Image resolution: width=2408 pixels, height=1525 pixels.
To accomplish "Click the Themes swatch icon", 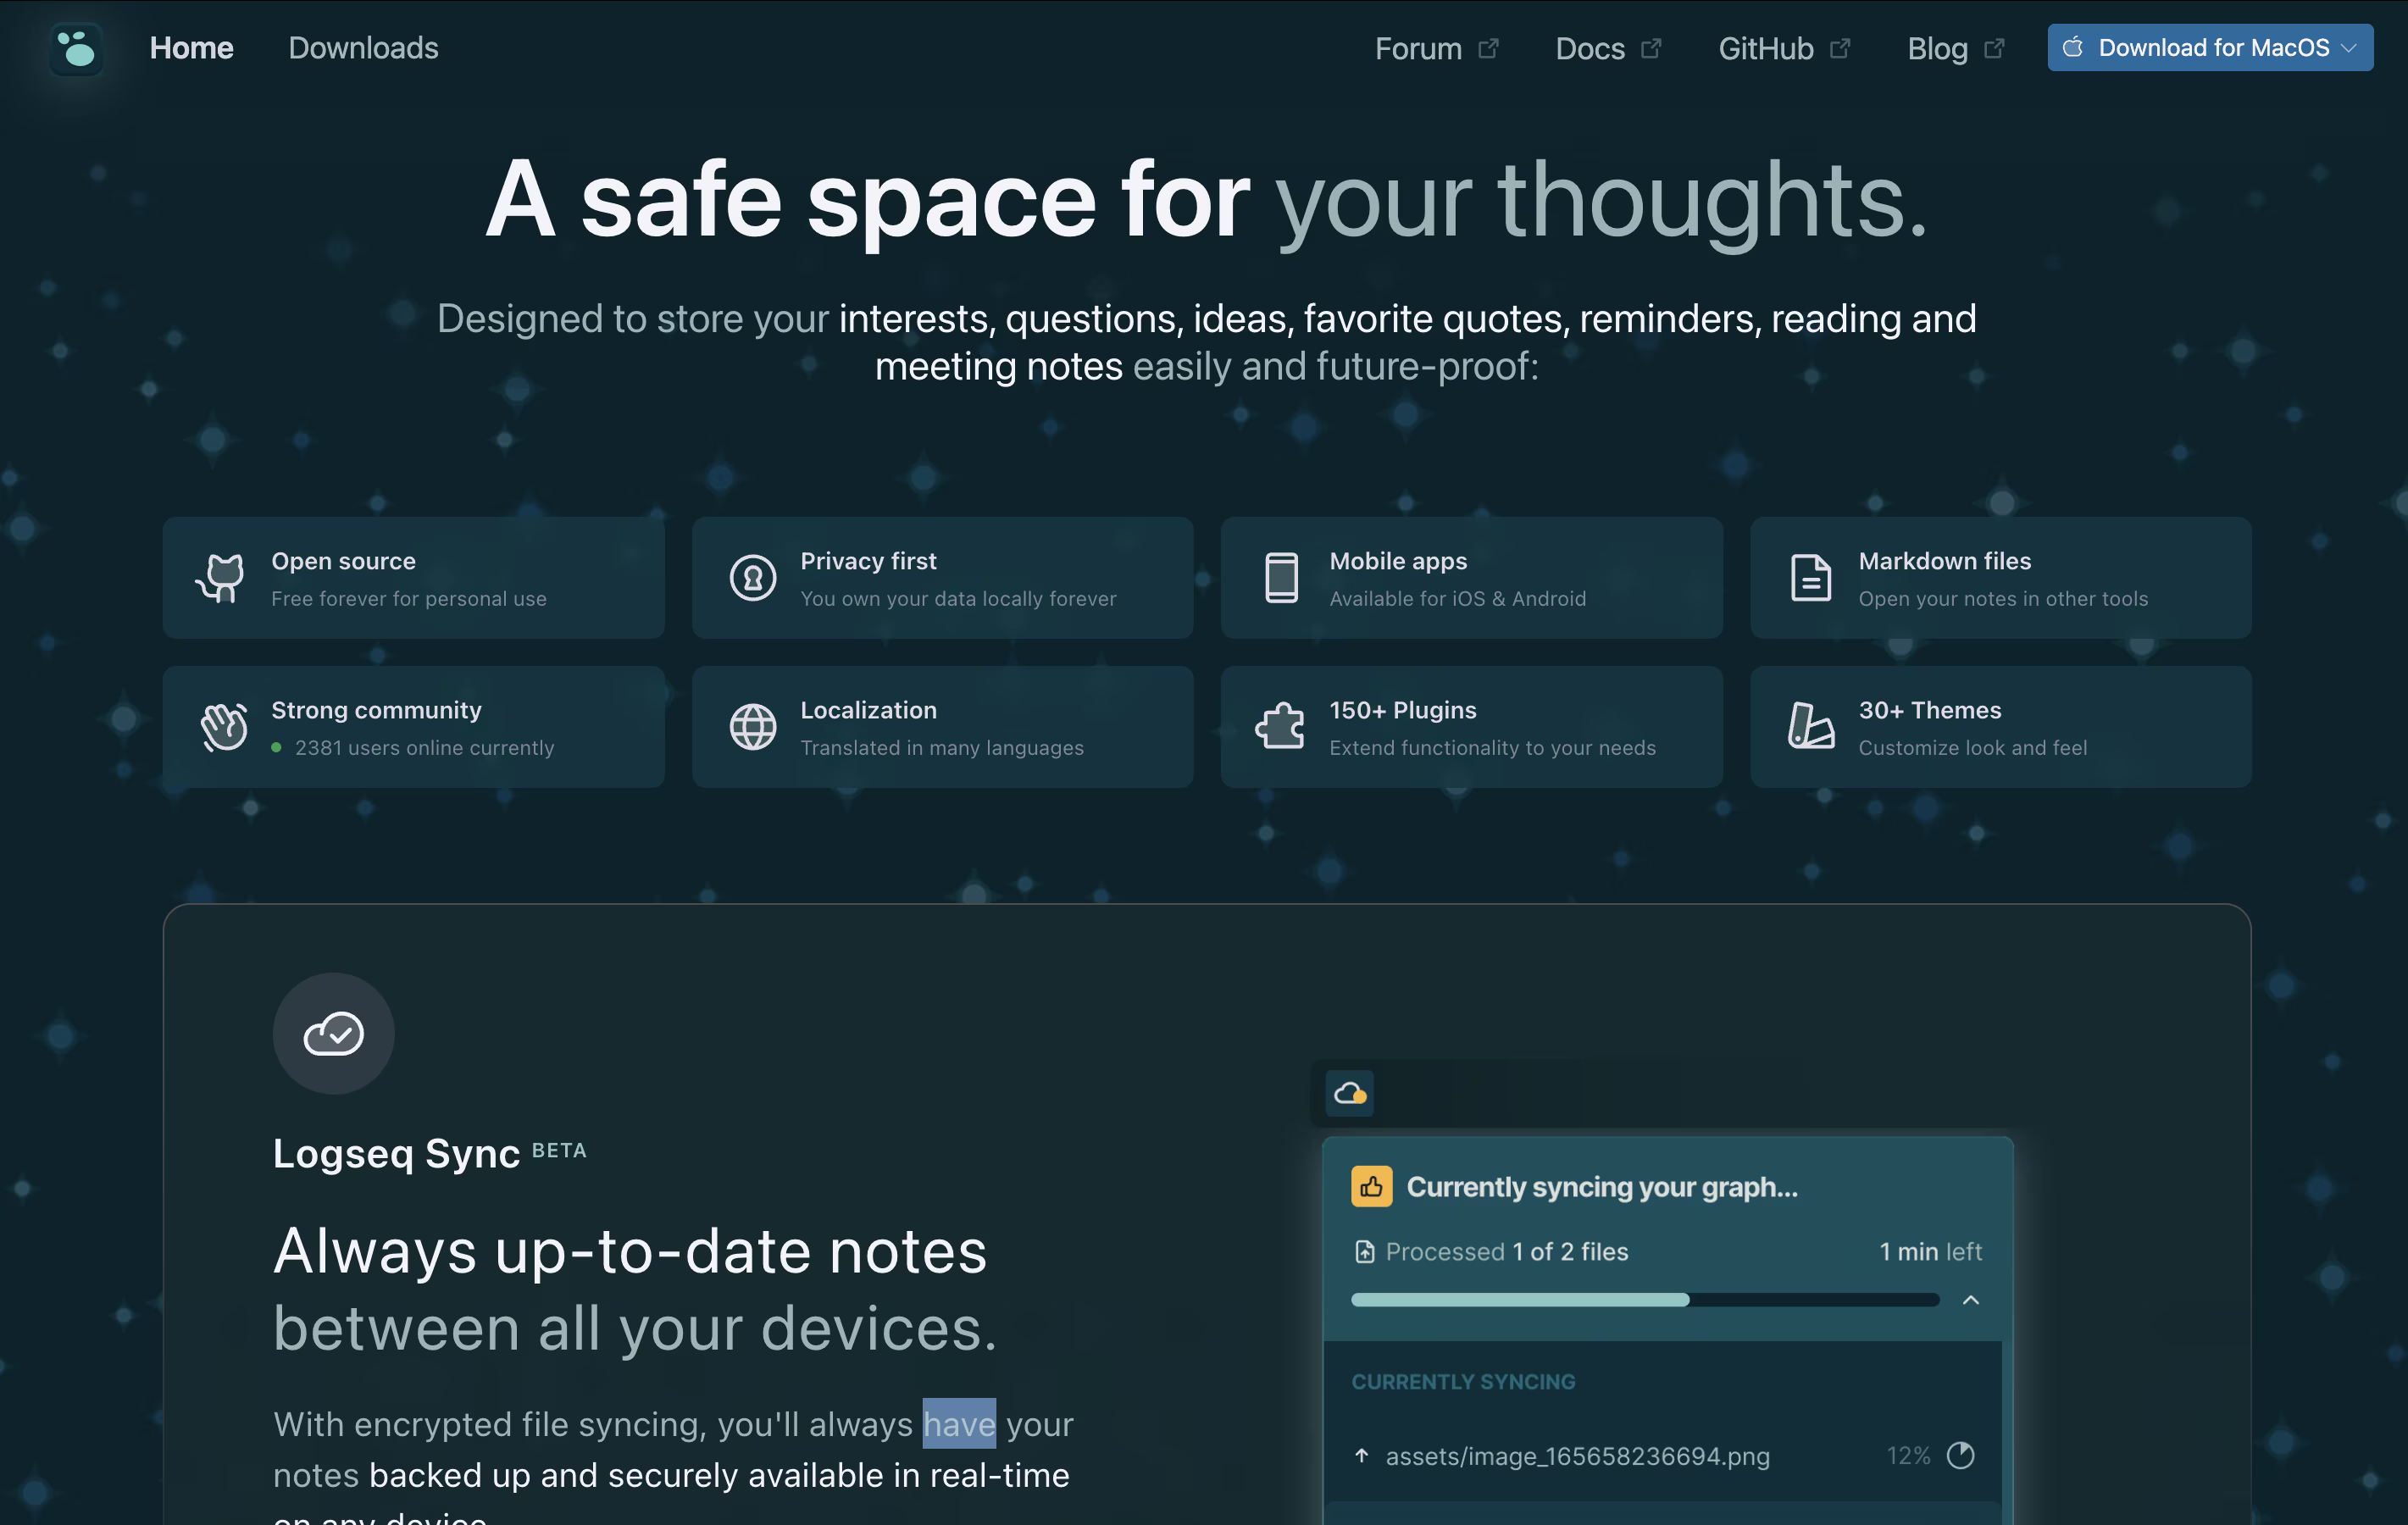I will click(1810, 726).
